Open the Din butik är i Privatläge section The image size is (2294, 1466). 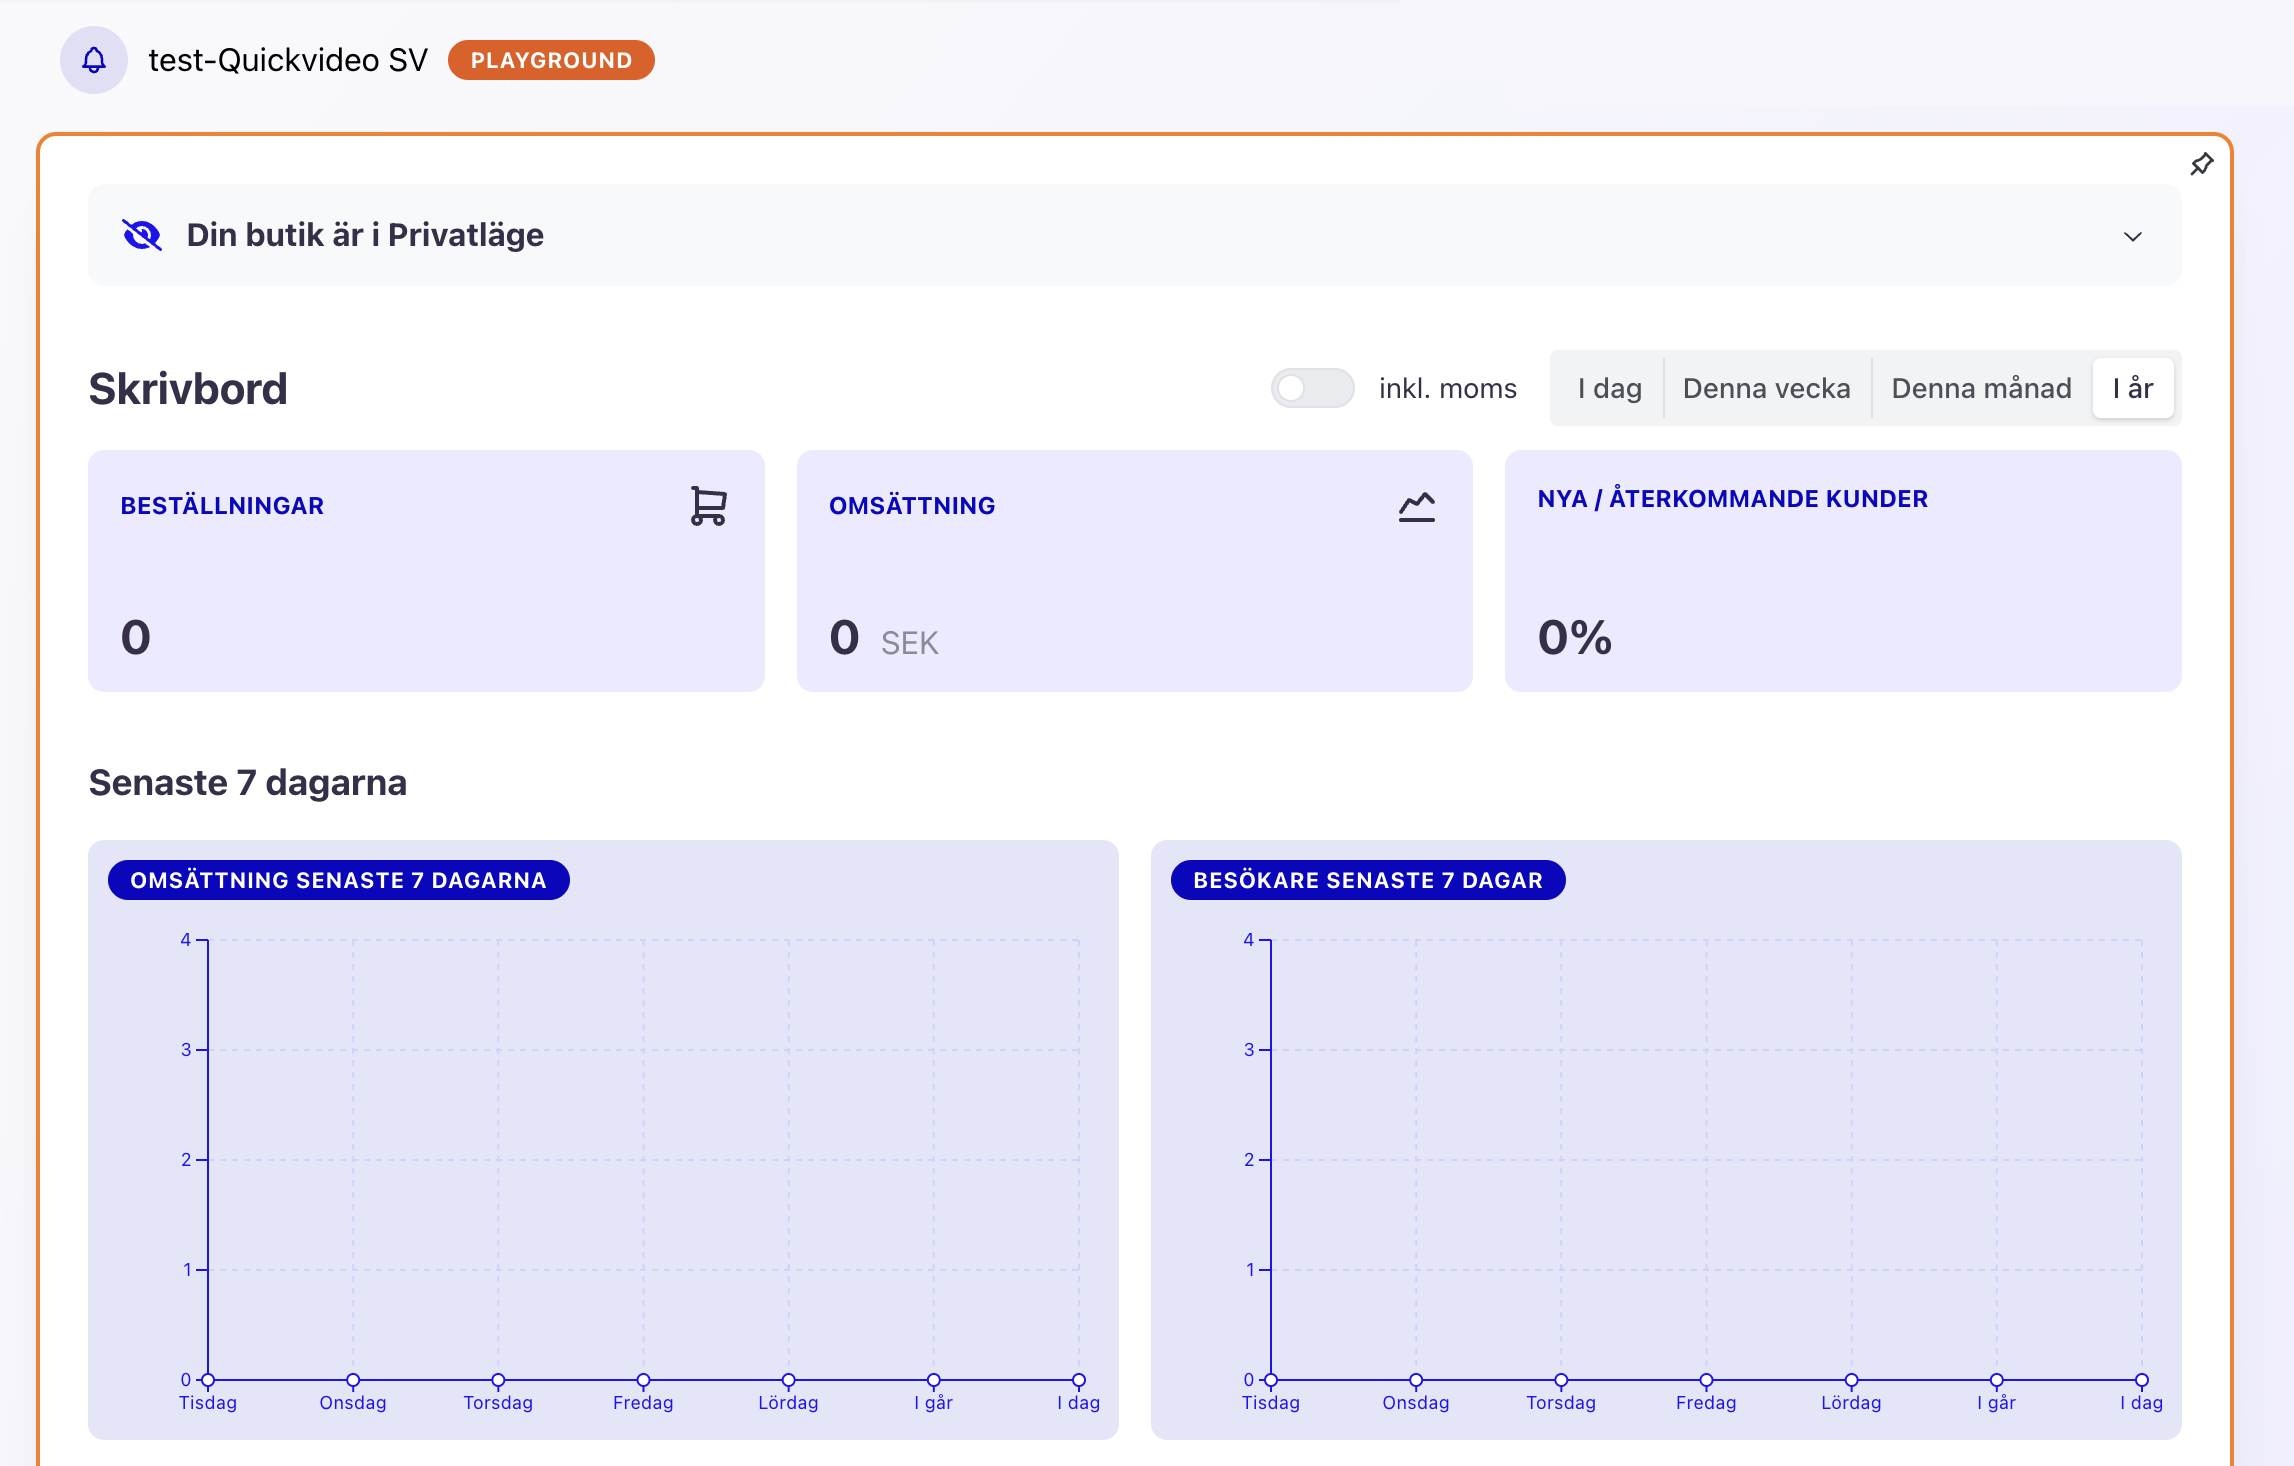(x=365, y=235)
